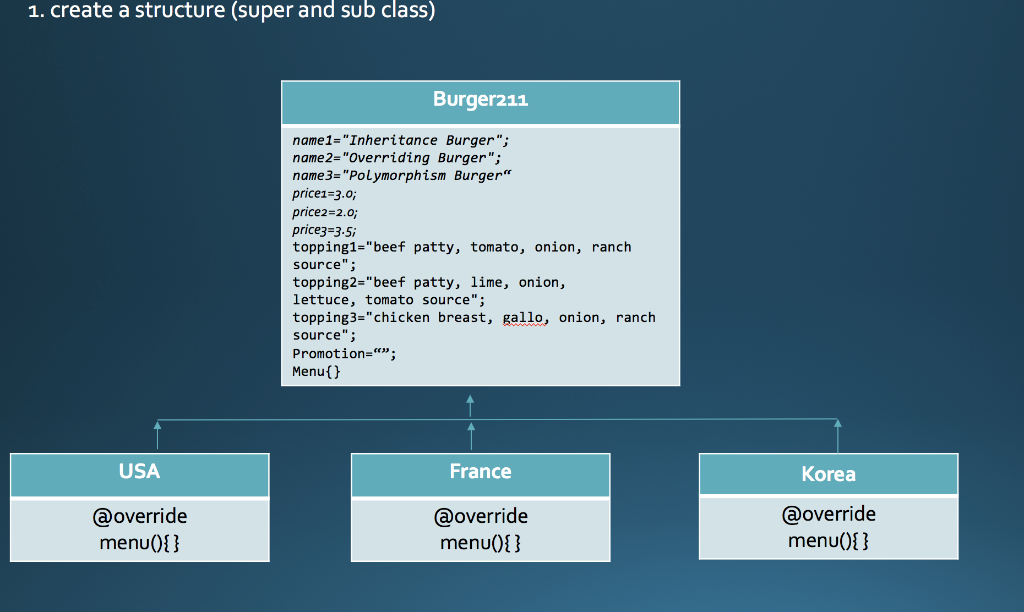Select @override menu under Korea
Image resolution: width=1024 pixels, height=612 pixels.
coord(828,528)
